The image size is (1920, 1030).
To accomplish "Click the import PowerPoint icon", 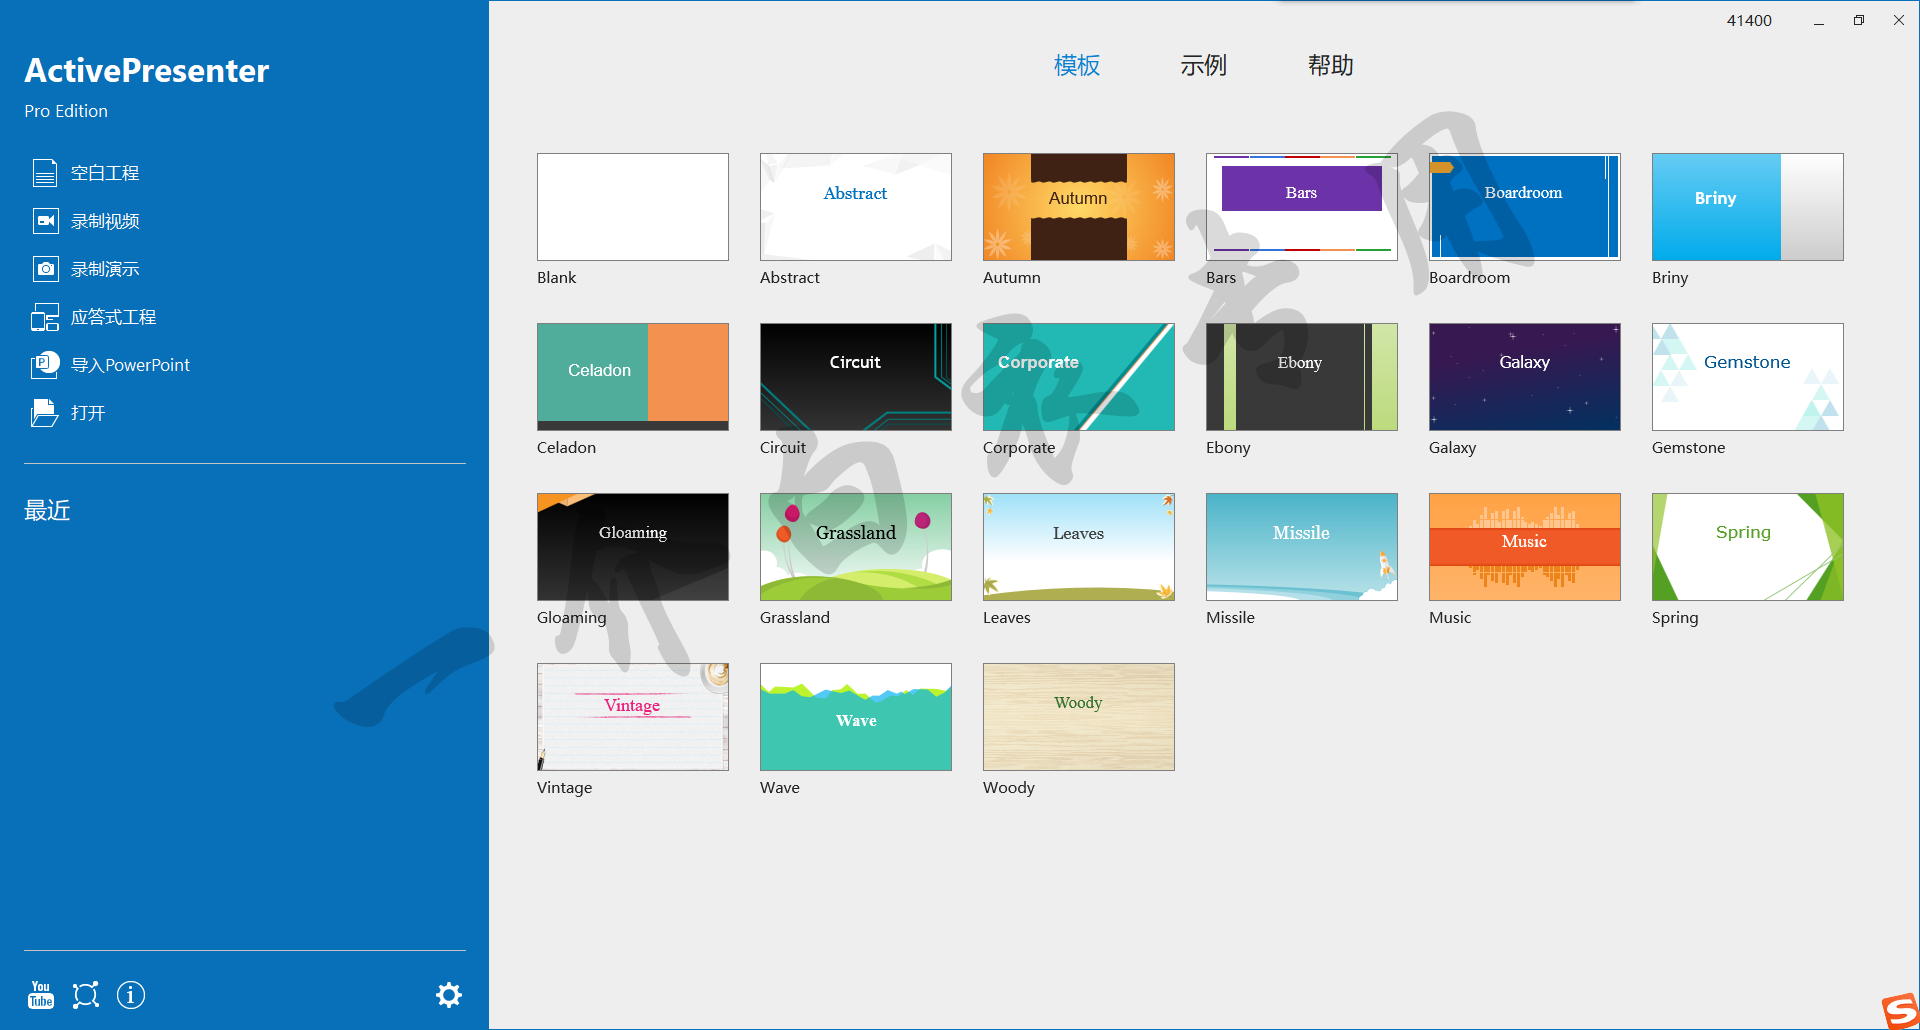I will [x=45, y=365].
